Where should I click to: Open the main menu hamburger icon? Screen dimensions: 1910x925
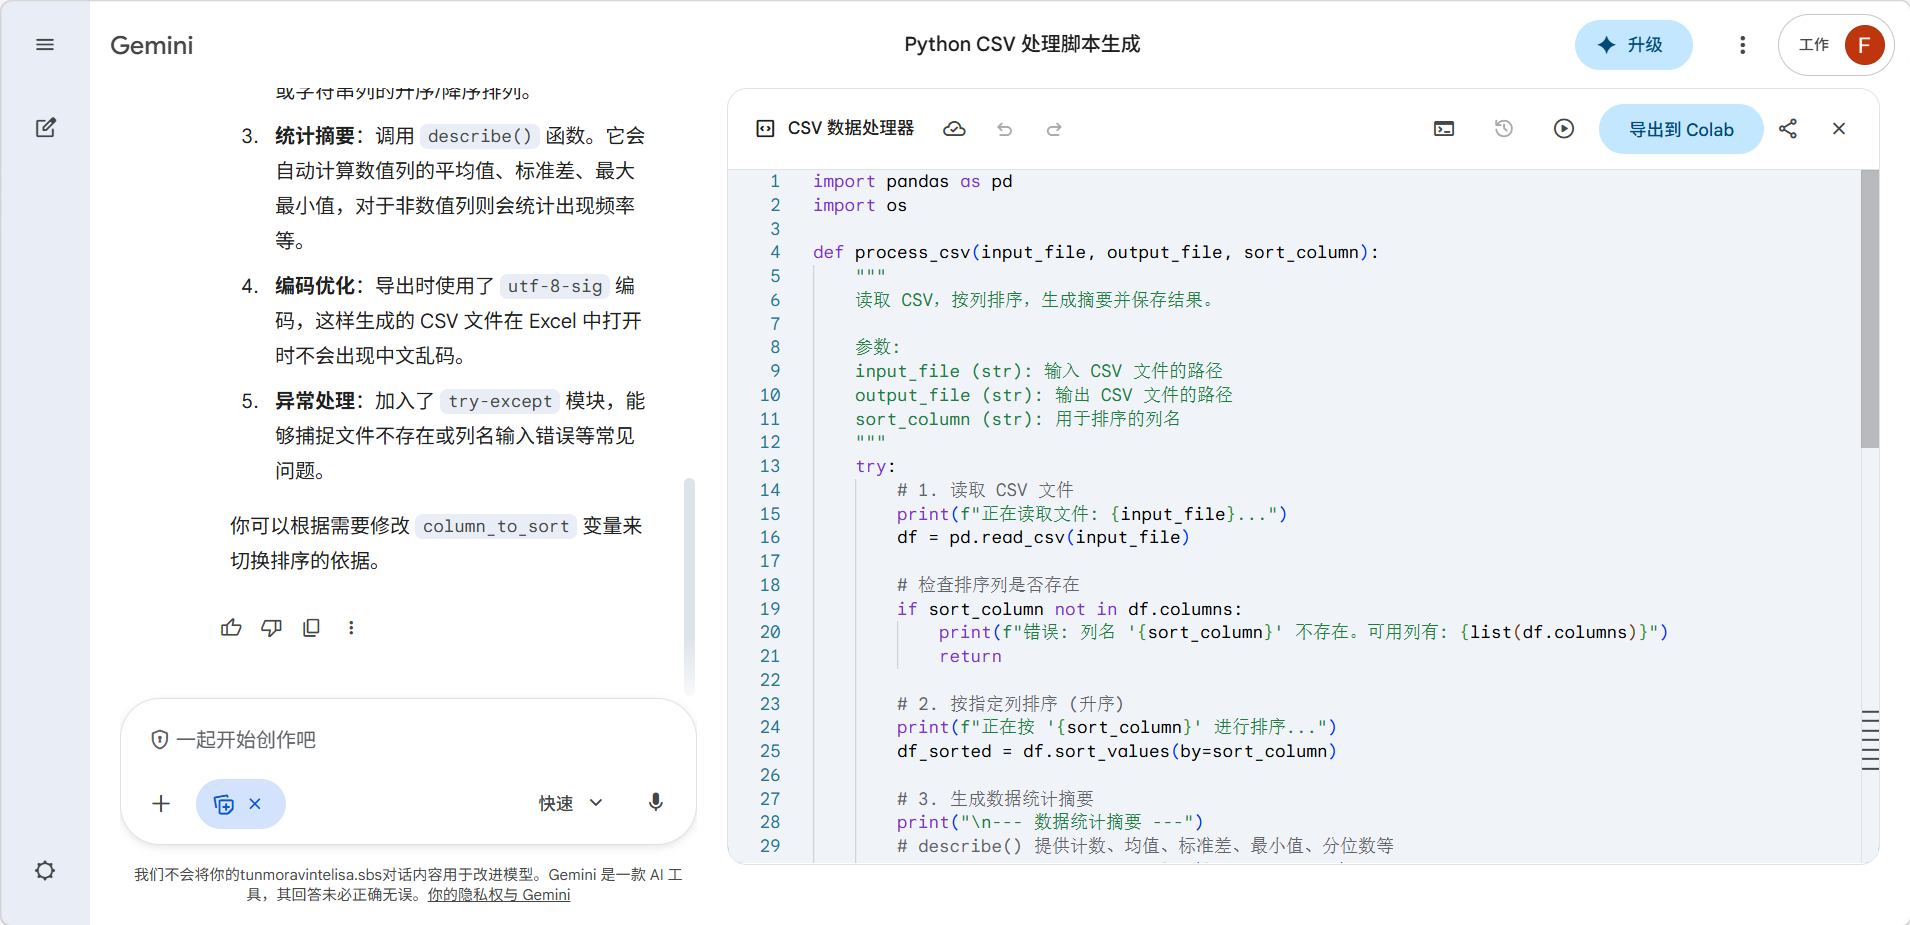click(45, 45)
